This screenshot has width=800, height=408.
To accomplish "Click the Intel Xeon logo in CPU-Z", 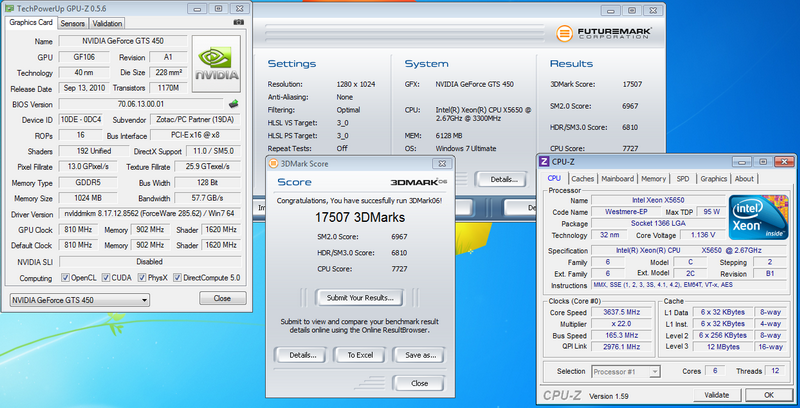I will [x=758, y=217].
